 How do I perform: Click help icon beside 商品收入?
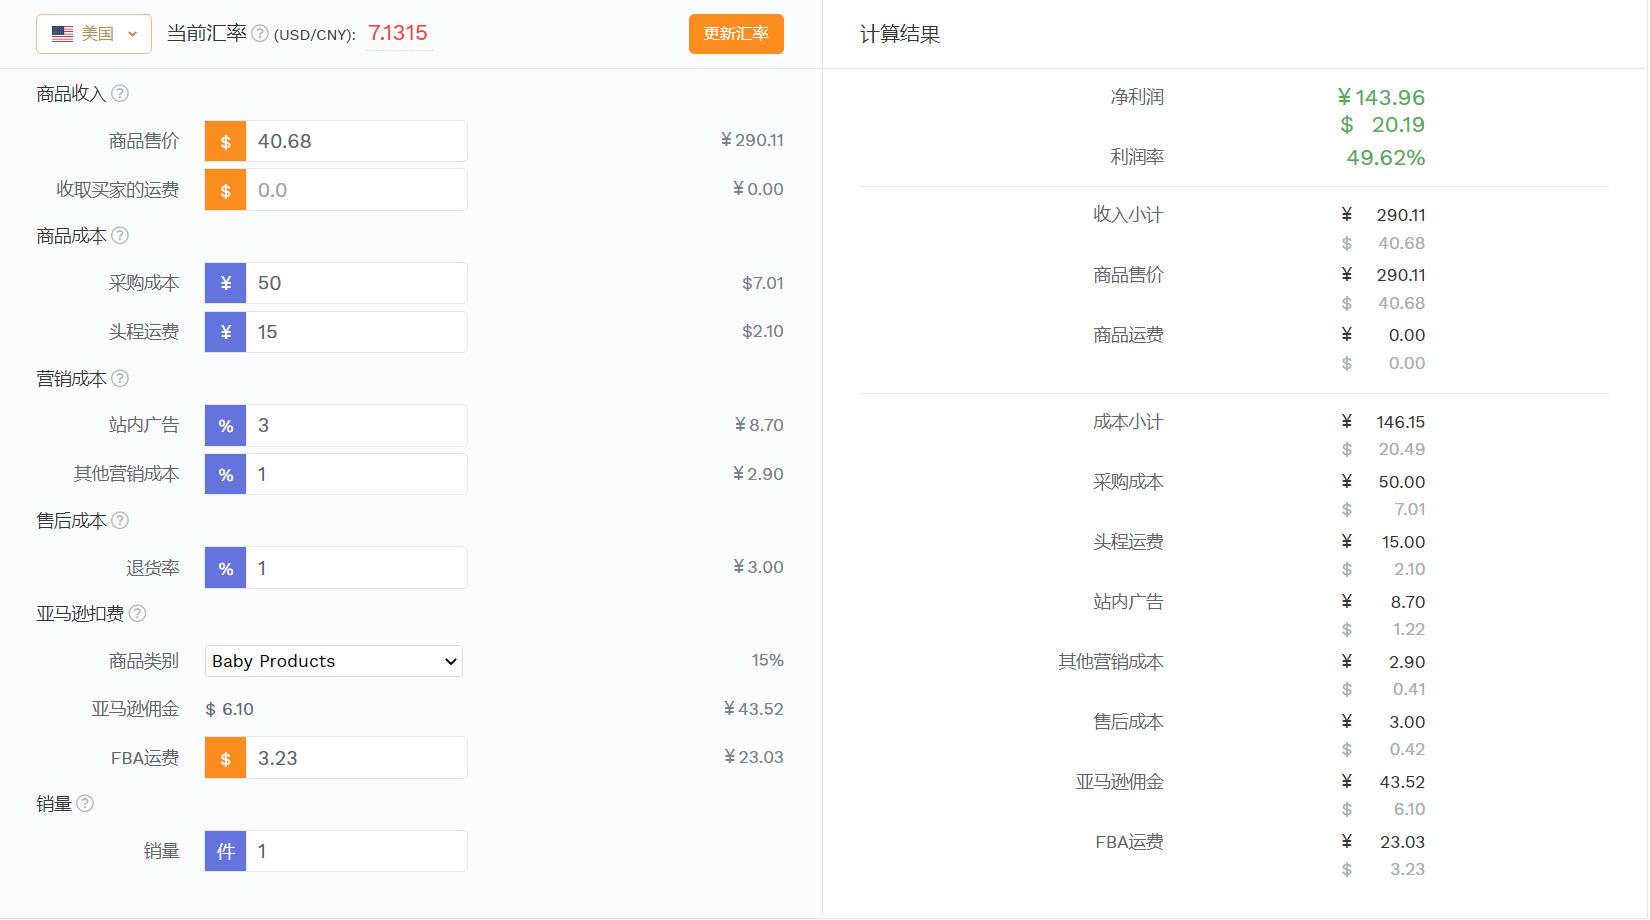pos(120,94)
